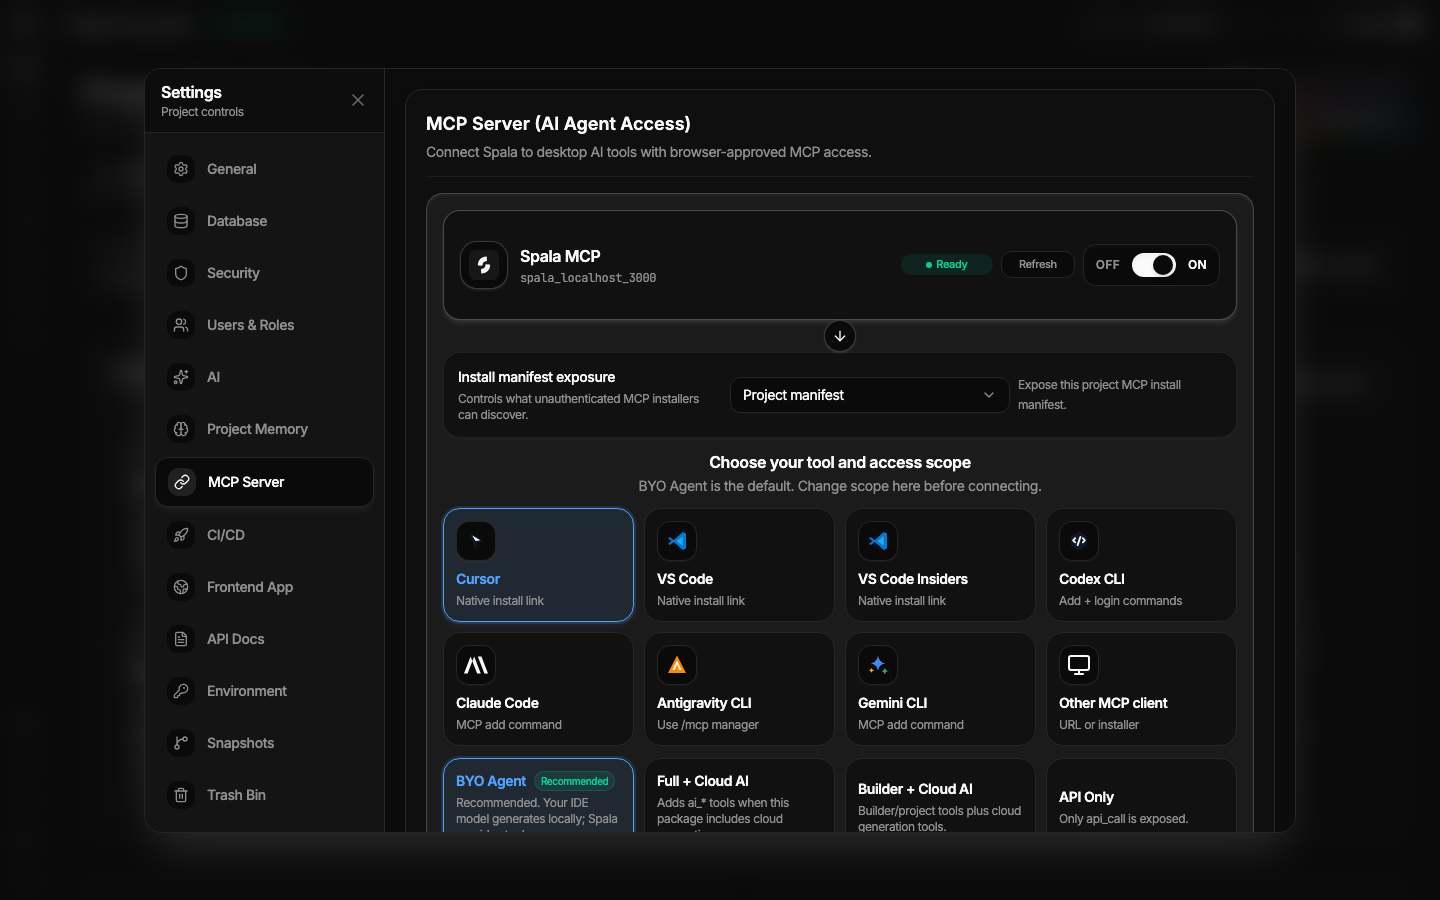Image resolution: width=1440 pixels, height=900 pixels.
Task: Click the AI sparkle icon
Action: click(181, 377)
